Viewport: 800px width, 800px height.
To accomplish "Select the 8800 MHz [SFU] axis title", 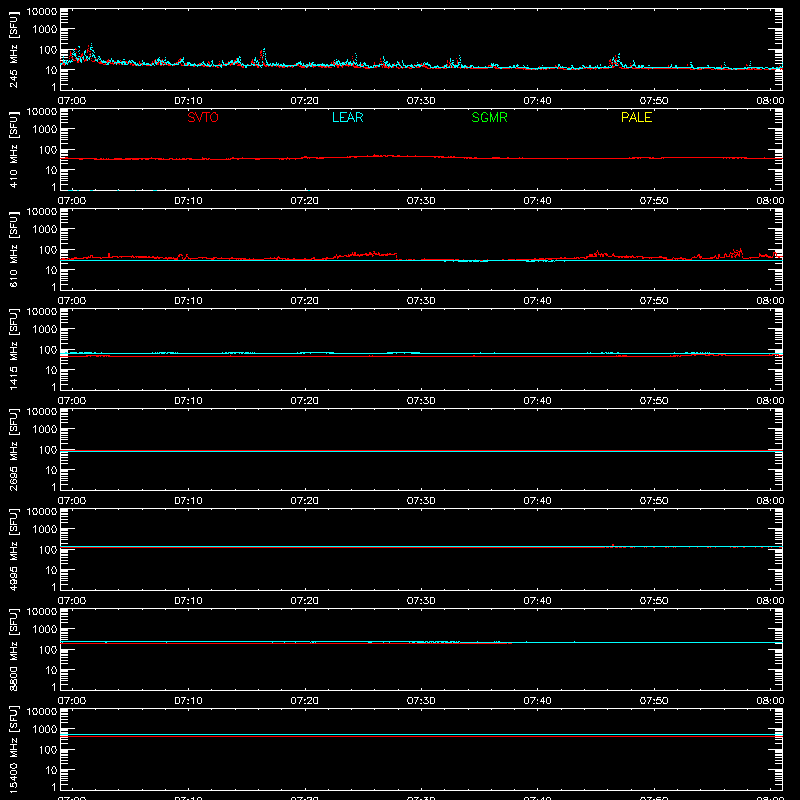I will point(13,649).
